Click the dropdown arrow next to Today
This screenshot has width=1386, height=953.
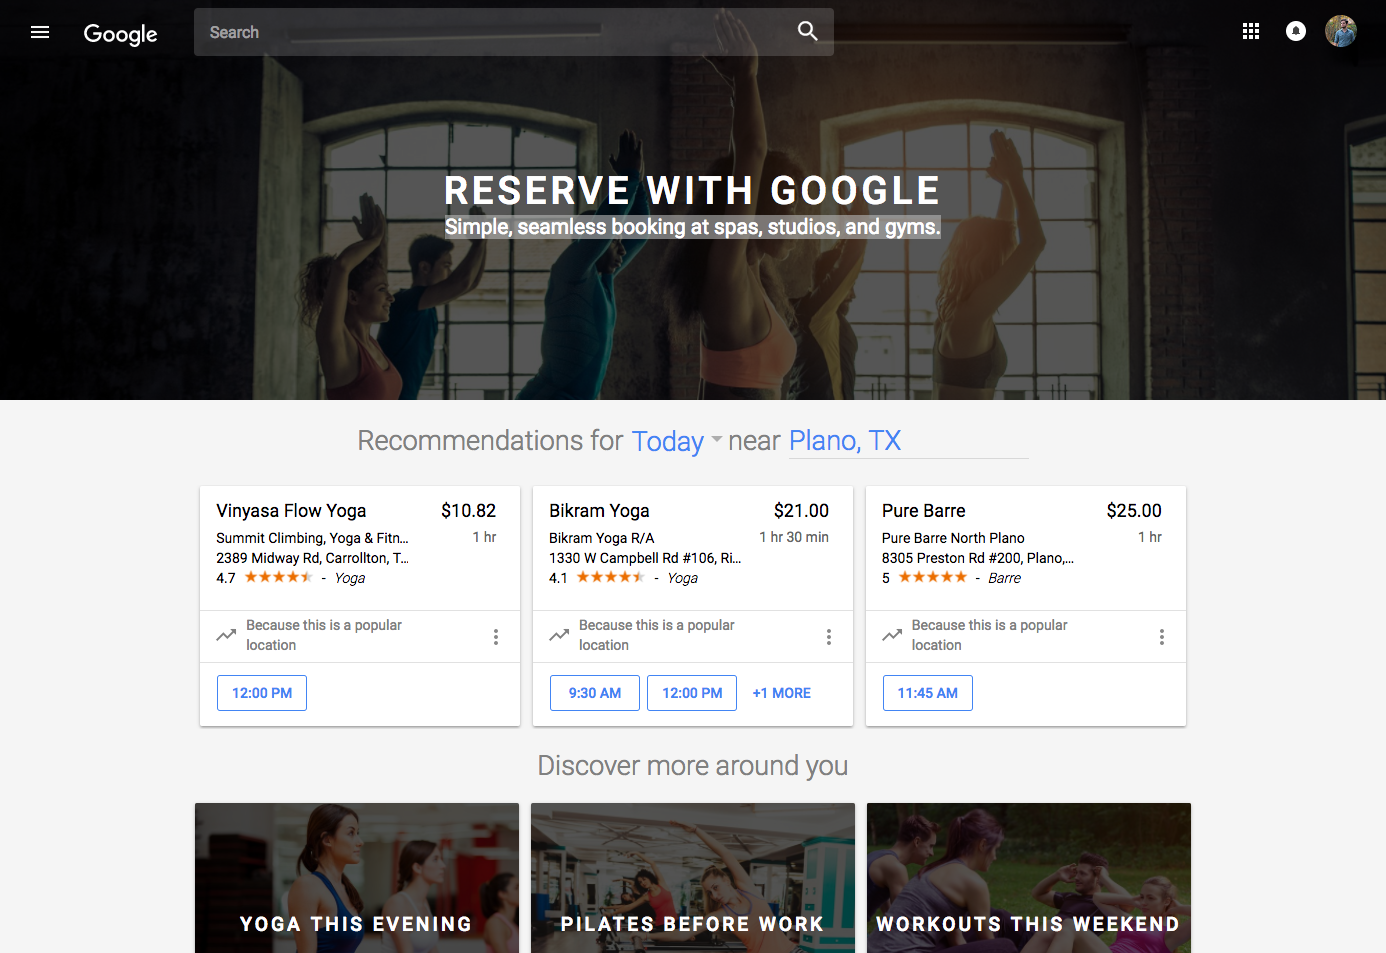(716, 440)
